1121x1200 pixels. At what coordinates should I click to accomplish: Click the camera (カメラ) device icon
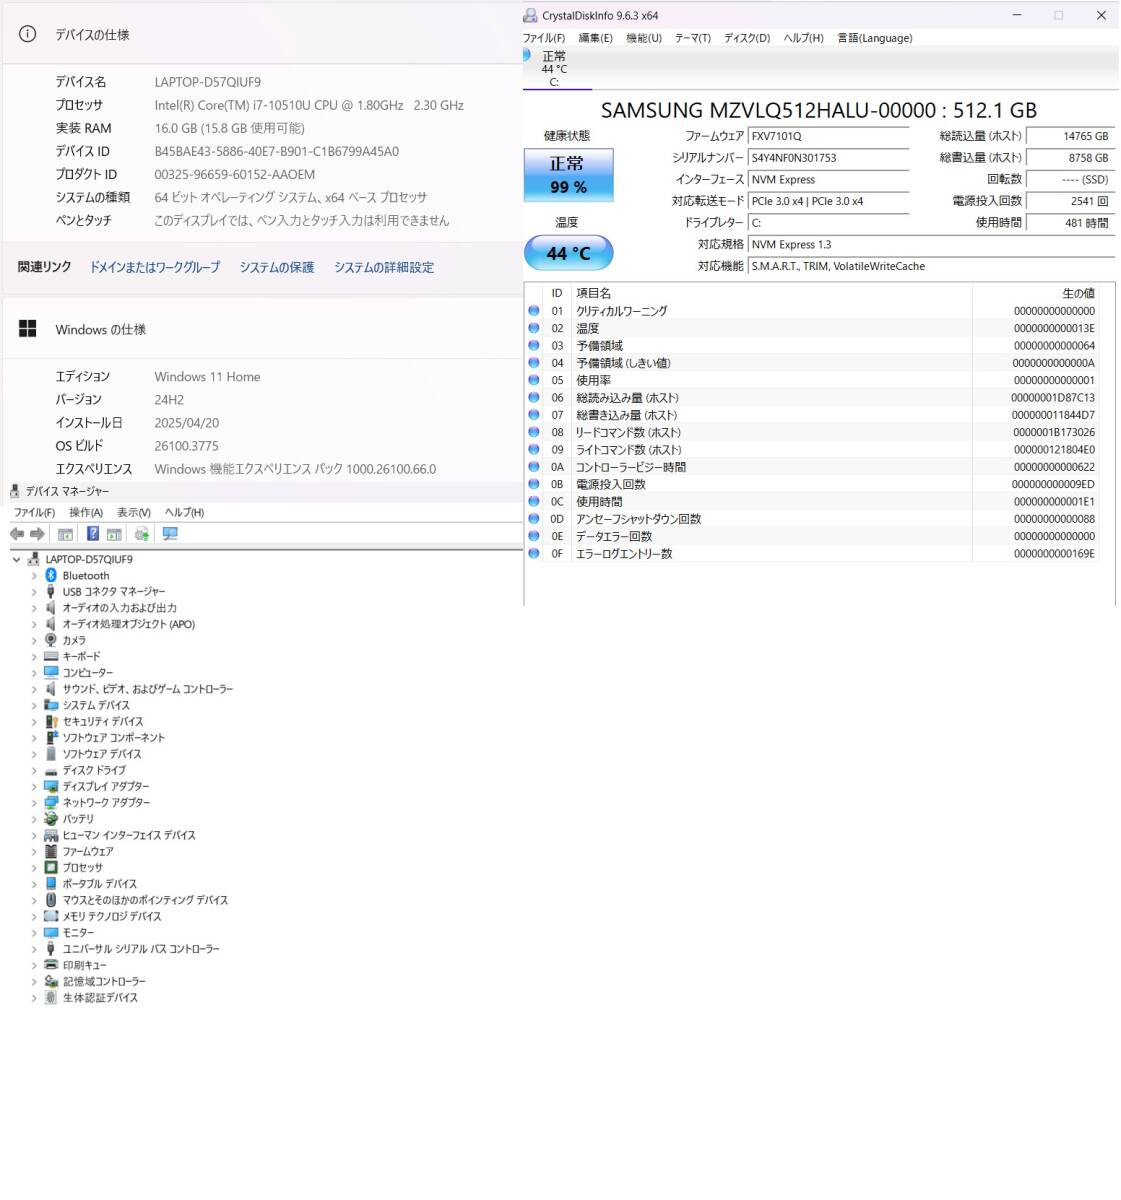(51, 640)
